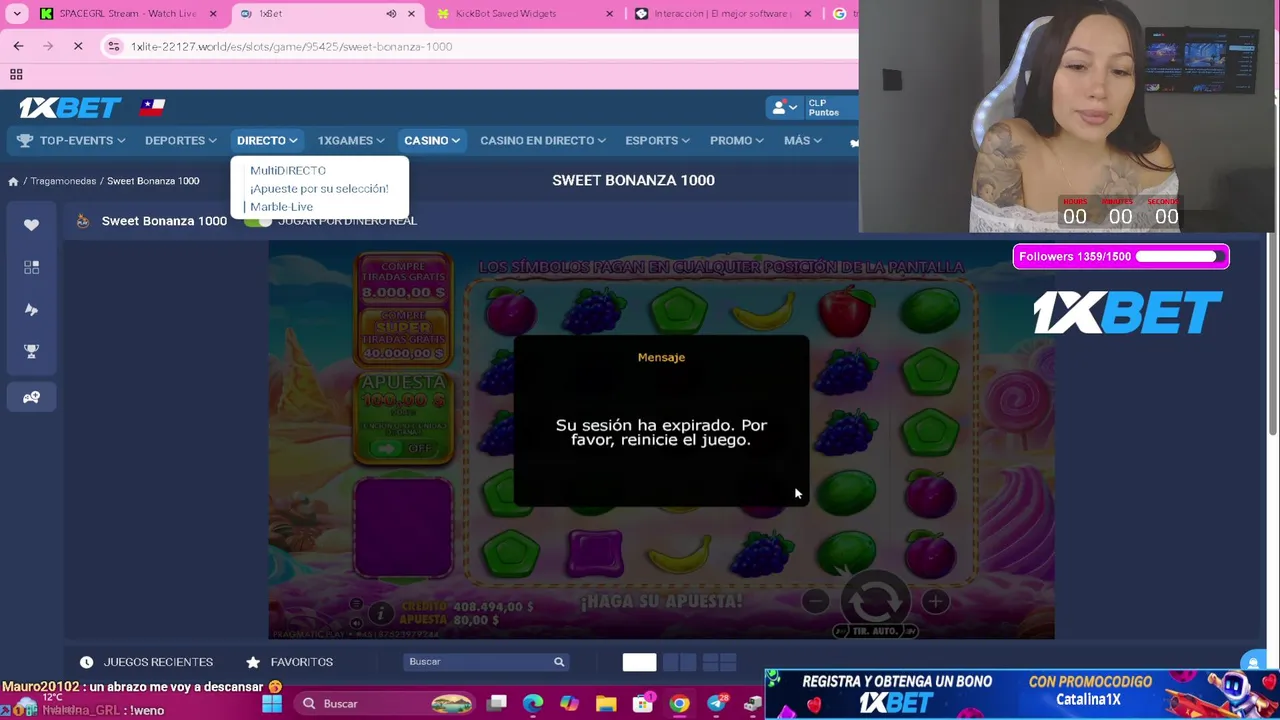
Task: Open the grid icon in the left sidebar
Action: [x=31, y=267]
